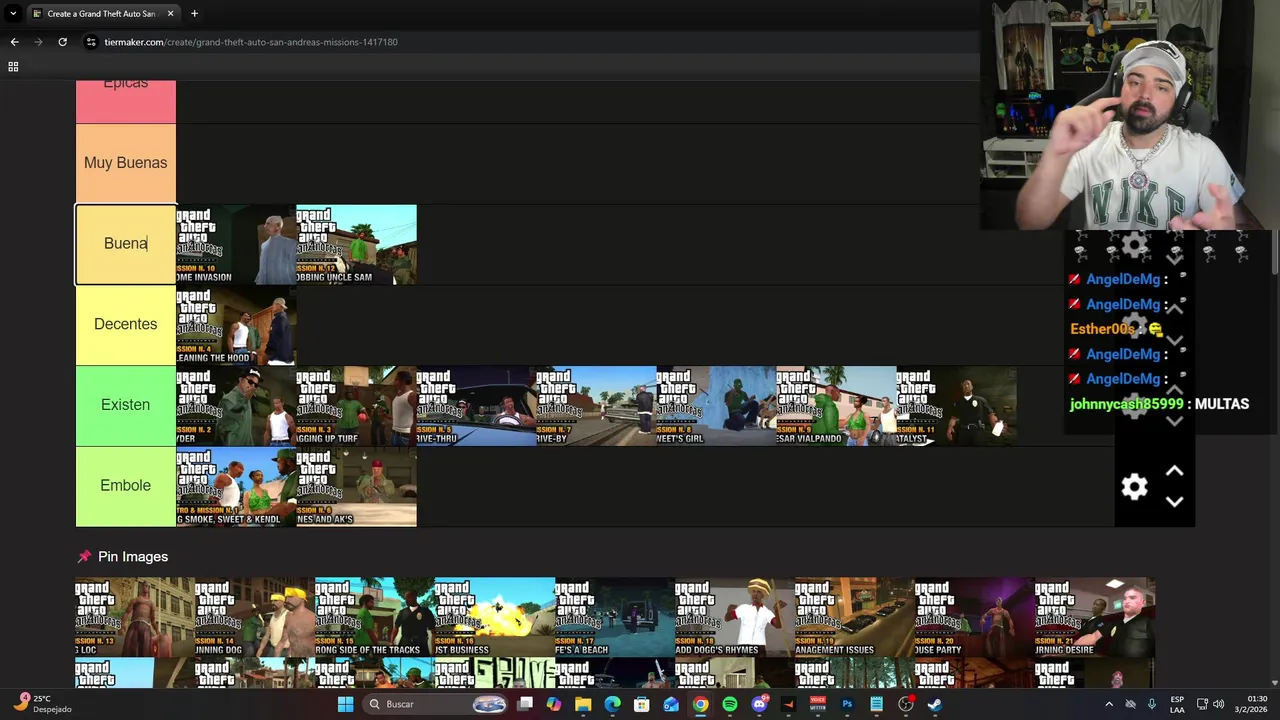Open Notepad from the taskbar
1280x720 pixels.
876,704
